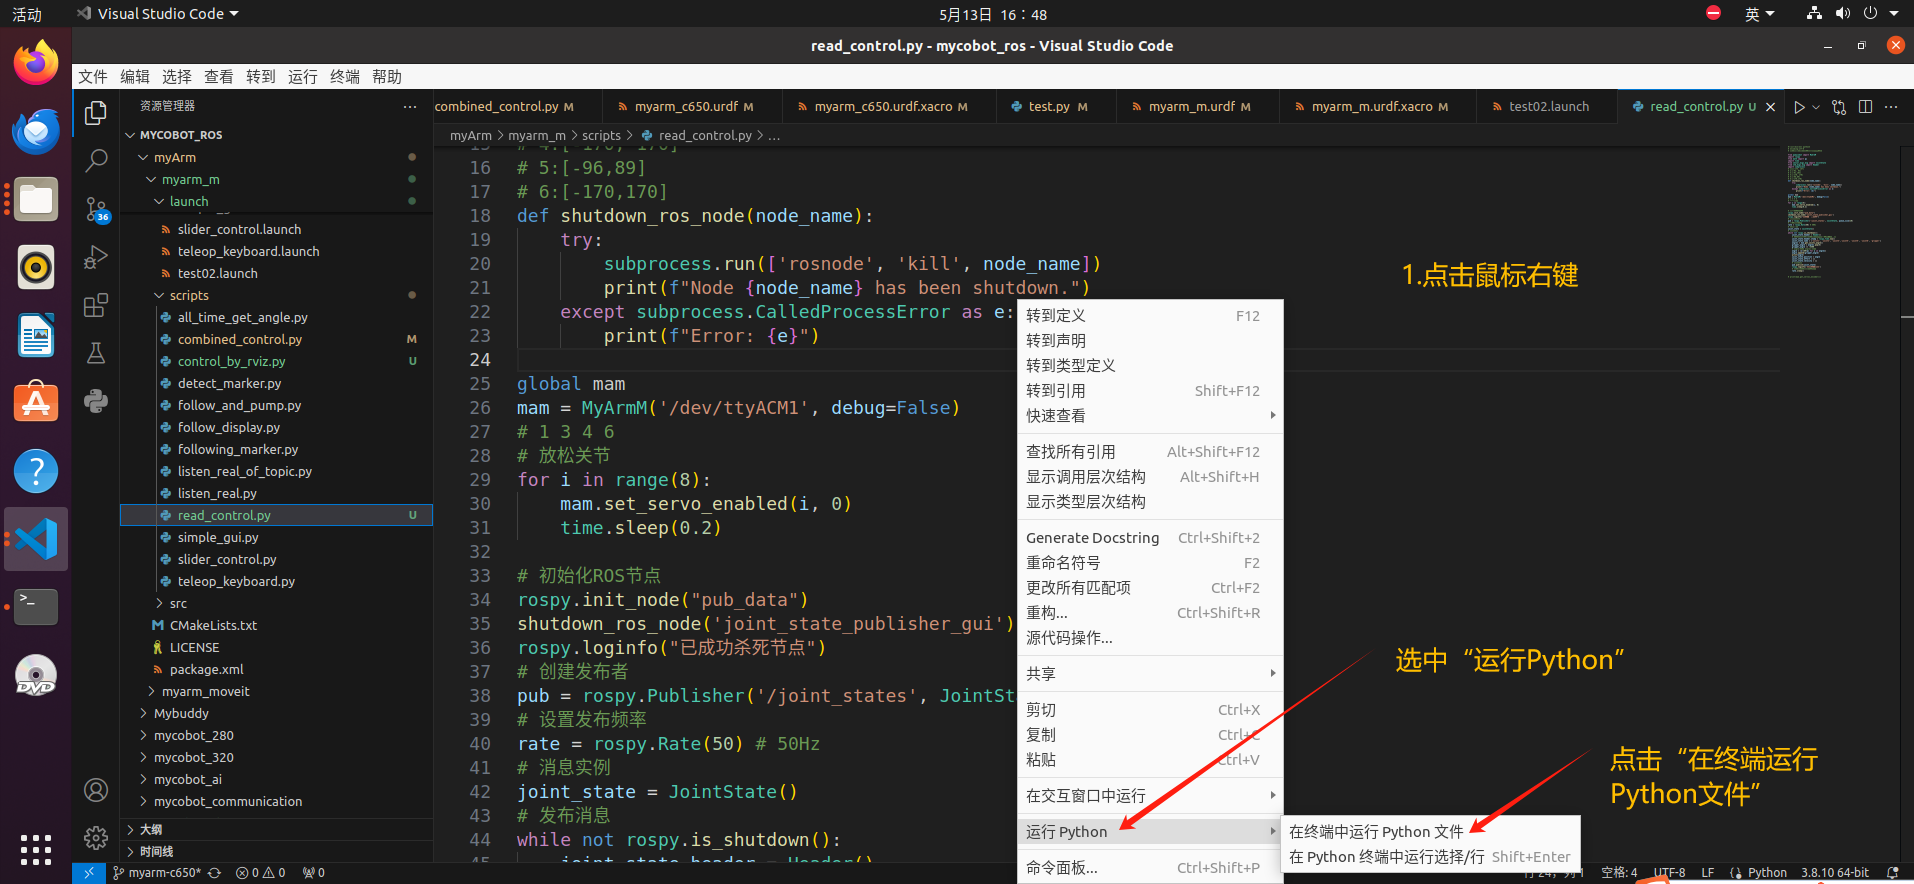Screen dimensions: 1914x884
Task: Open the Python view in the activity bar
Action: (96, 401)
